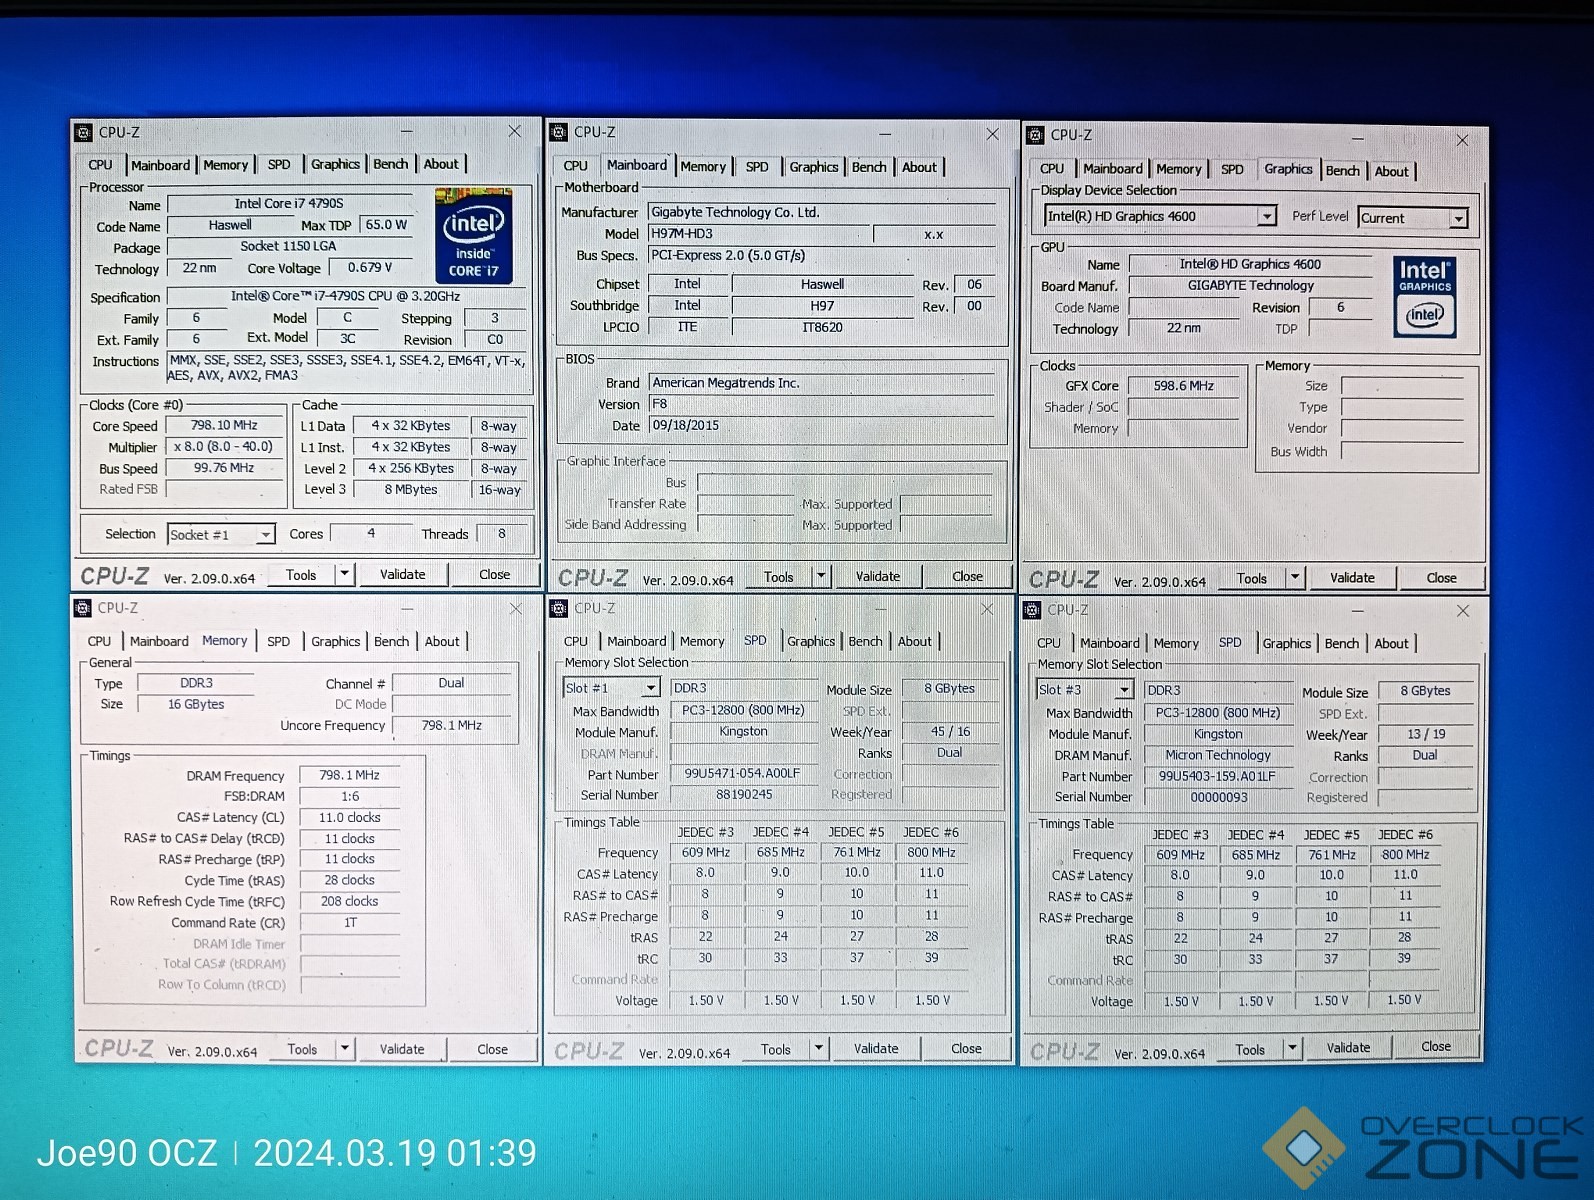Open the Graphics tab in the Memory timings window
1594x1200 pixels.
336,641
